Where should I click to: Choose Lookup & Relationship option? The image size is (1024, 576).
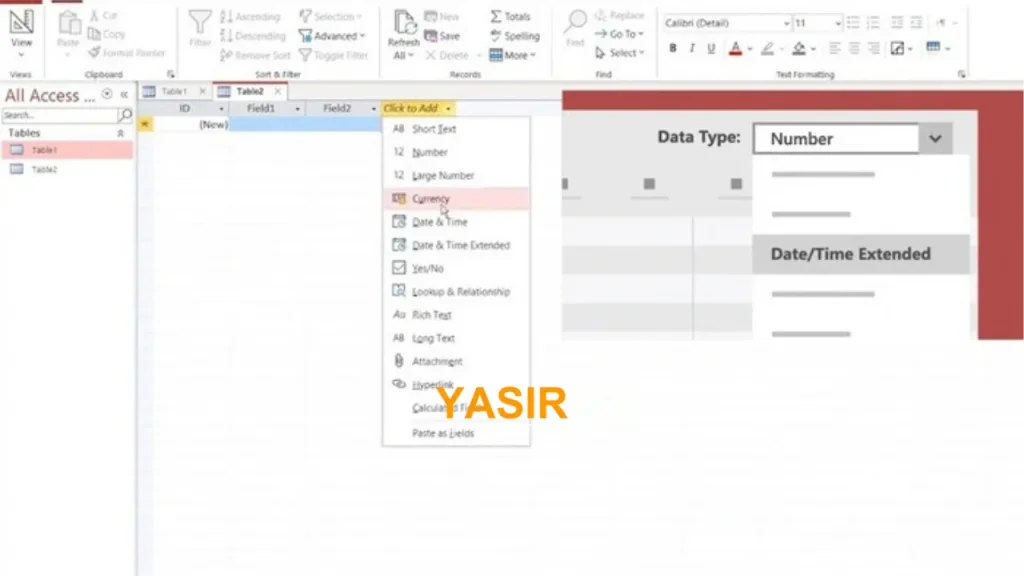coord(456,291)
